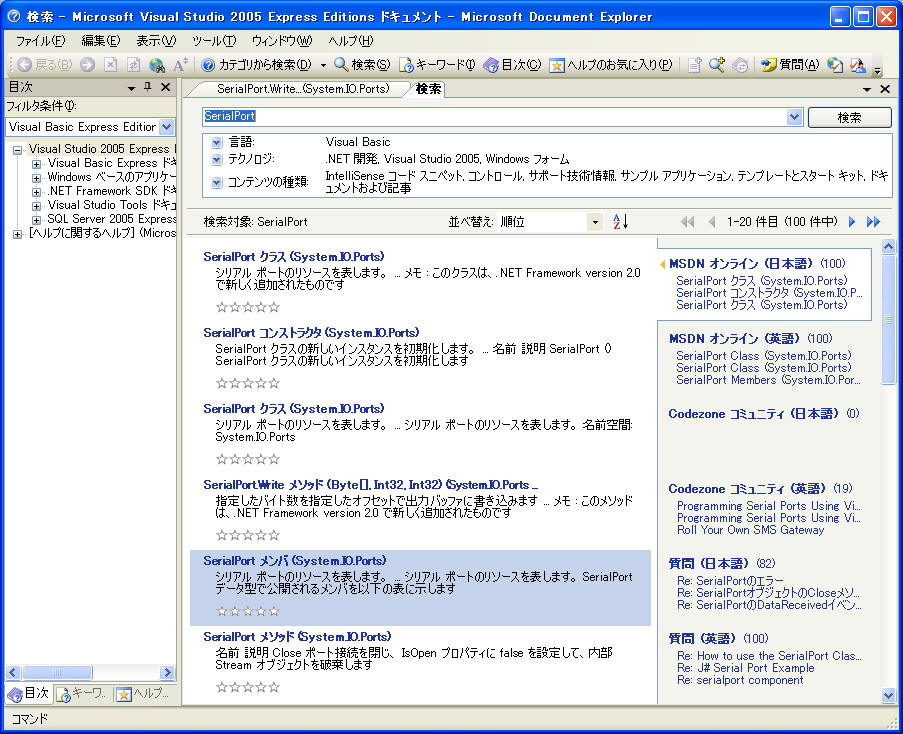Toggle the A-Z sort order icon
The width and height of the screenshot is (903, 734).
point(620,222)
